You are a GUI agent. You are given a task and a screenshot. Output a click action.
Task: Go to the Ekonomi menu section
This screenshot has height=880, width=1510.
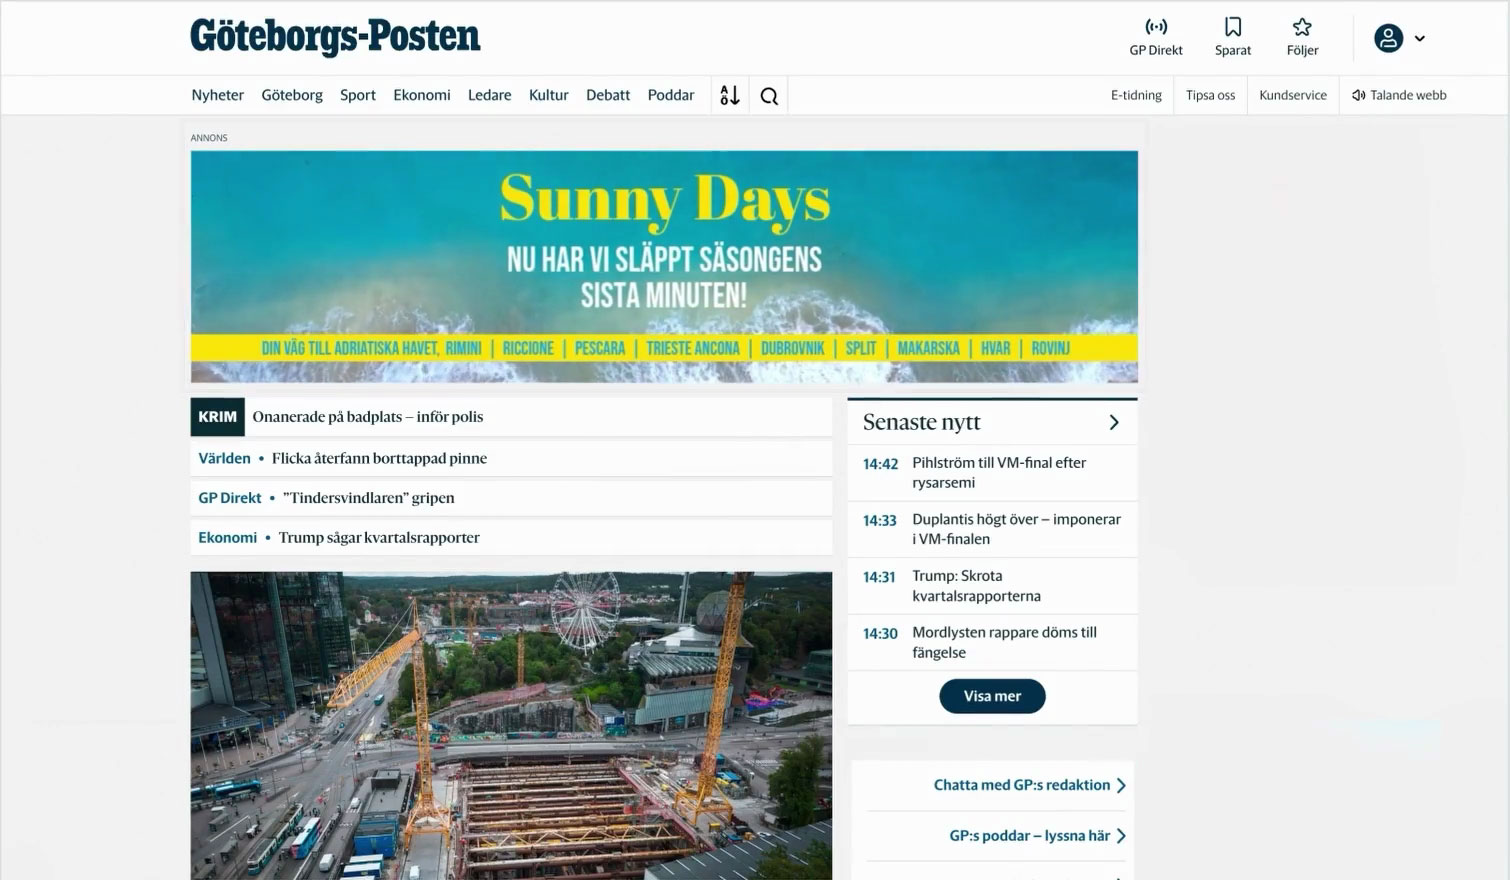[x=421, y=95]
